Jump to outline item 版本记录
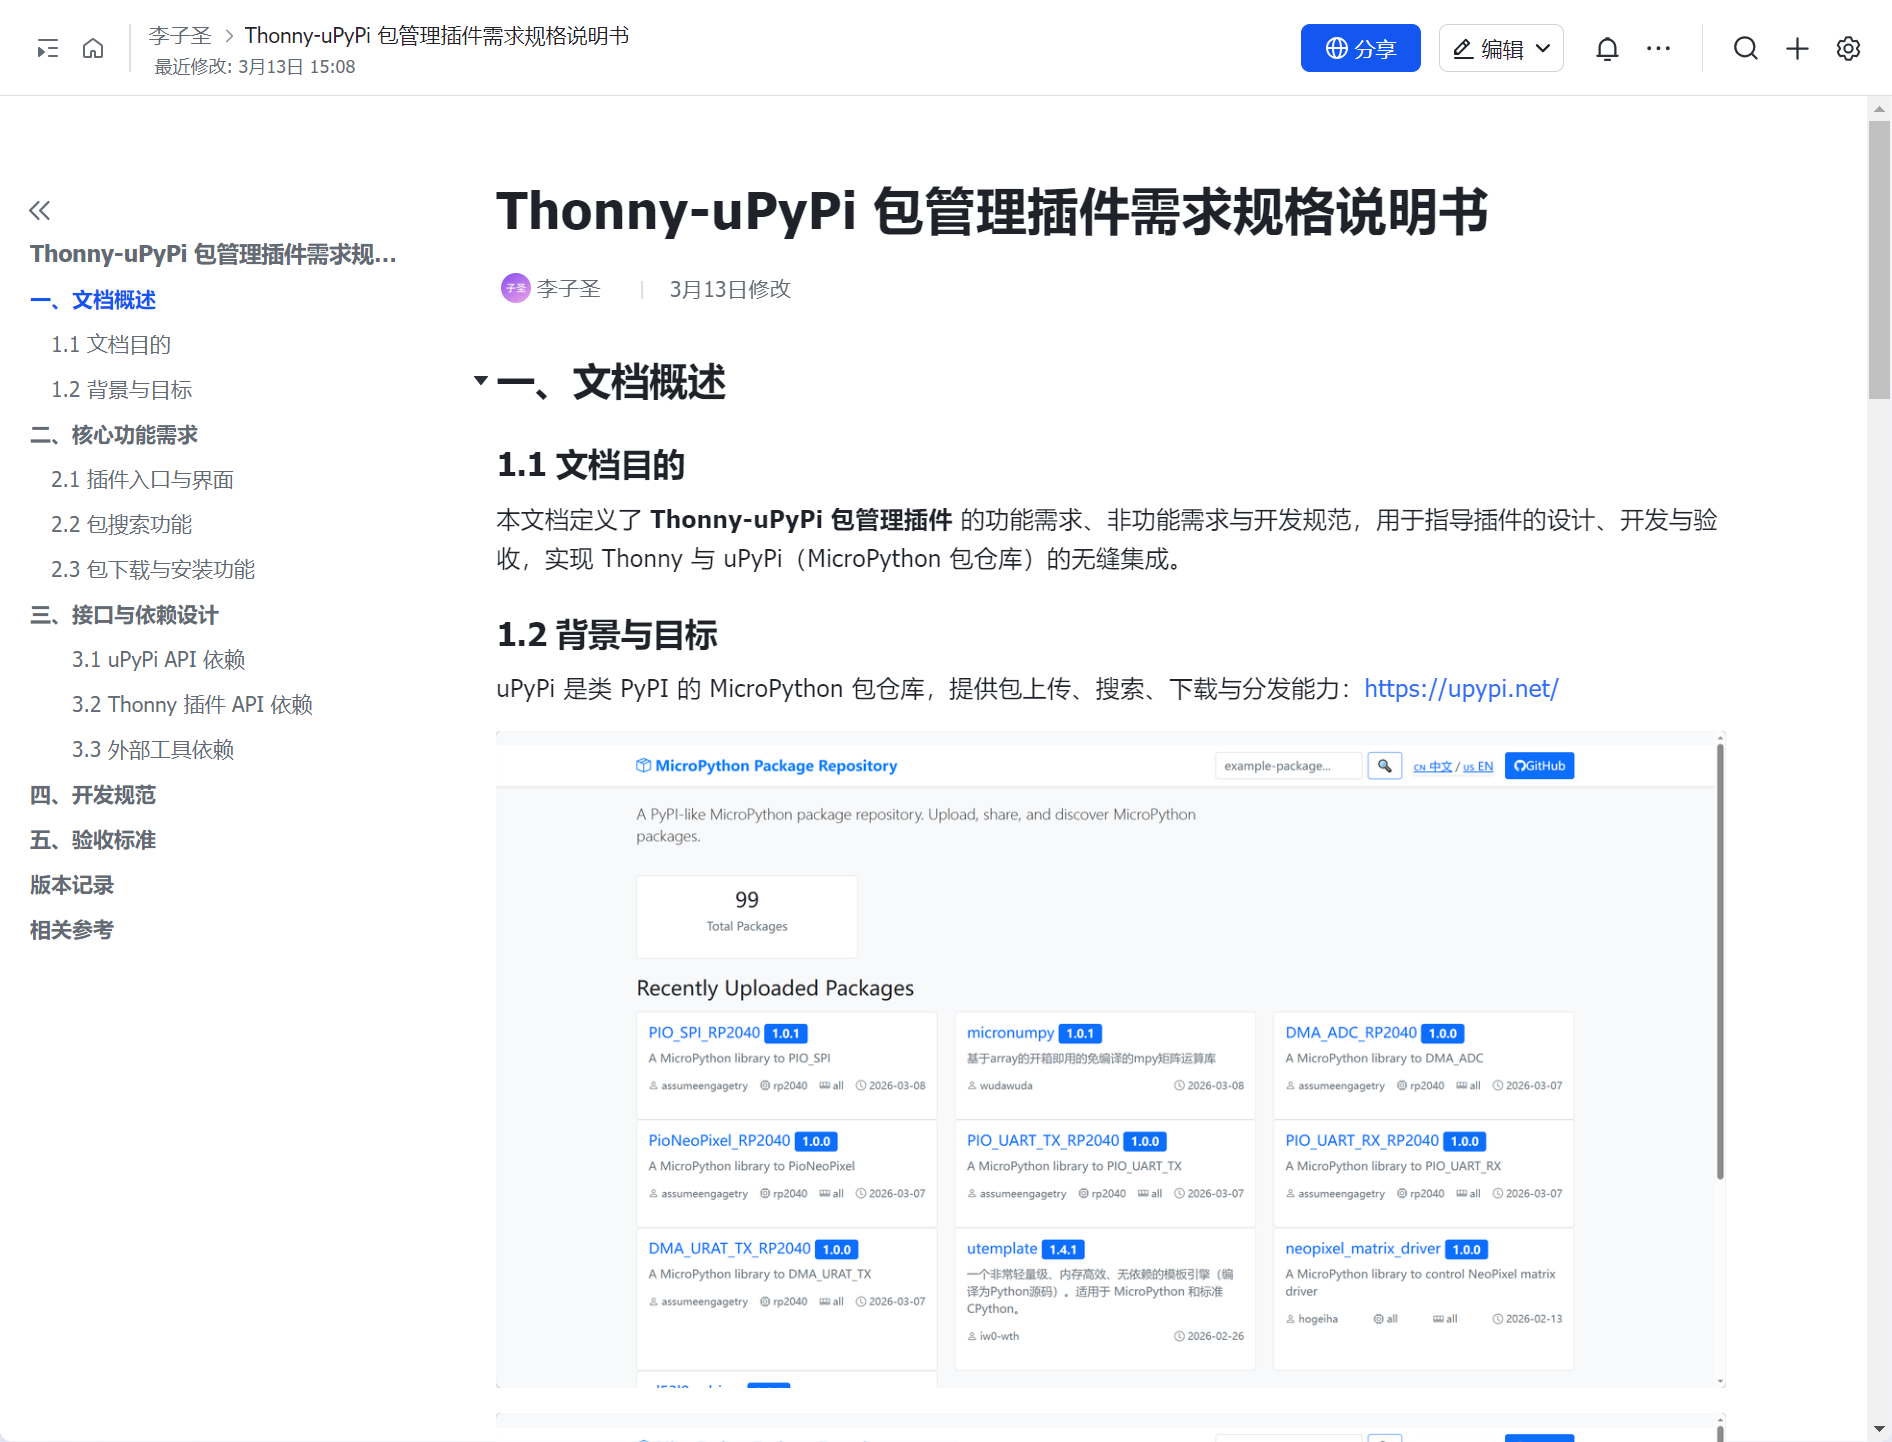 pyautogui.click(x=72, y=885)
